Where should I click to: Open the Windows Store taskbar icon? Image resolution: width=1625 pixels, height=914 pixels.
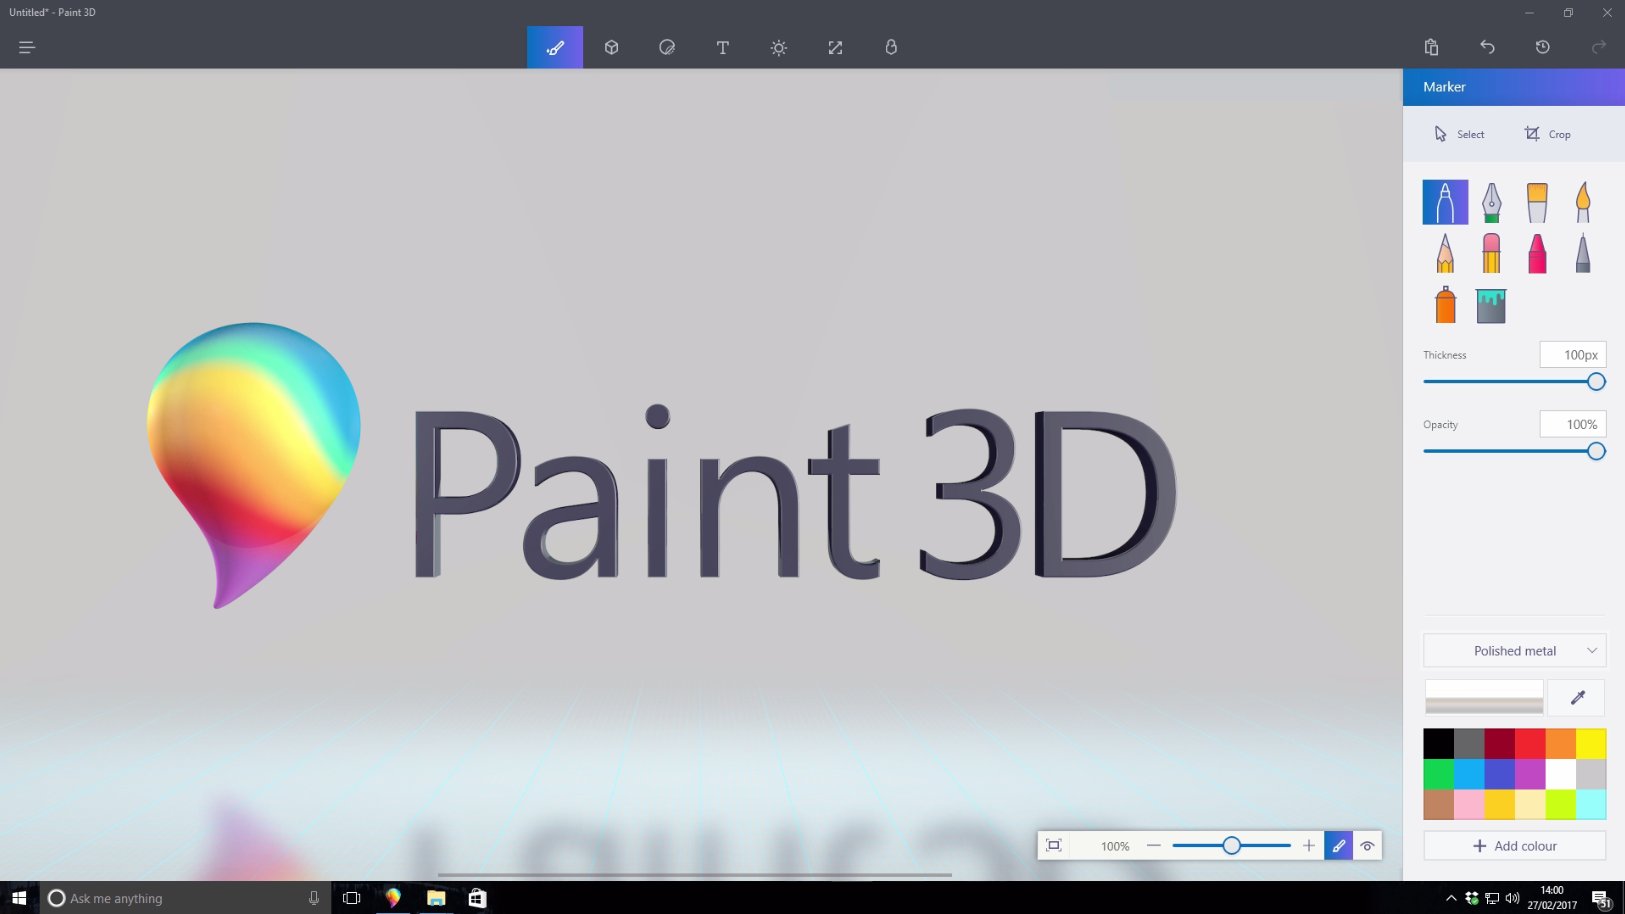tap(477, 898)
